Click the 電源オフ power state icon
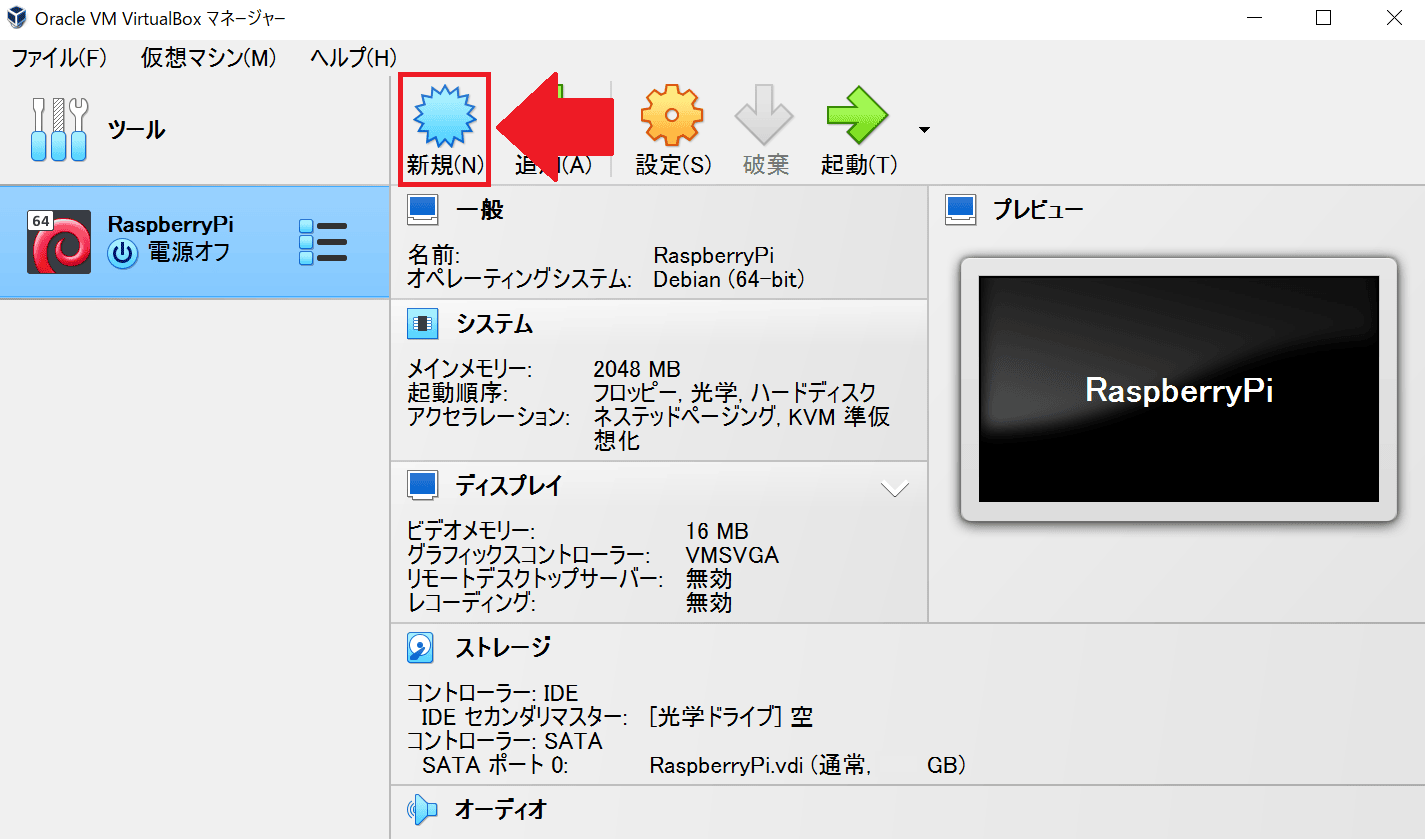The height and width of the screenshot is (839, 1425). click(123, 254)
